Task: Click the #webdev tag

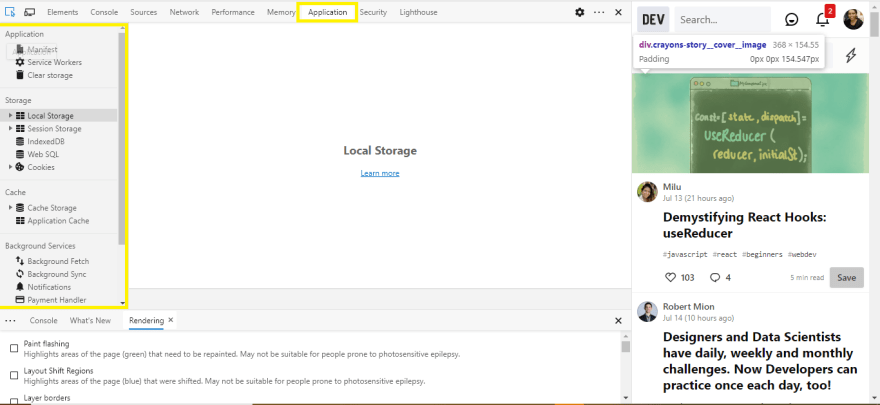Action: coord(802,255)
